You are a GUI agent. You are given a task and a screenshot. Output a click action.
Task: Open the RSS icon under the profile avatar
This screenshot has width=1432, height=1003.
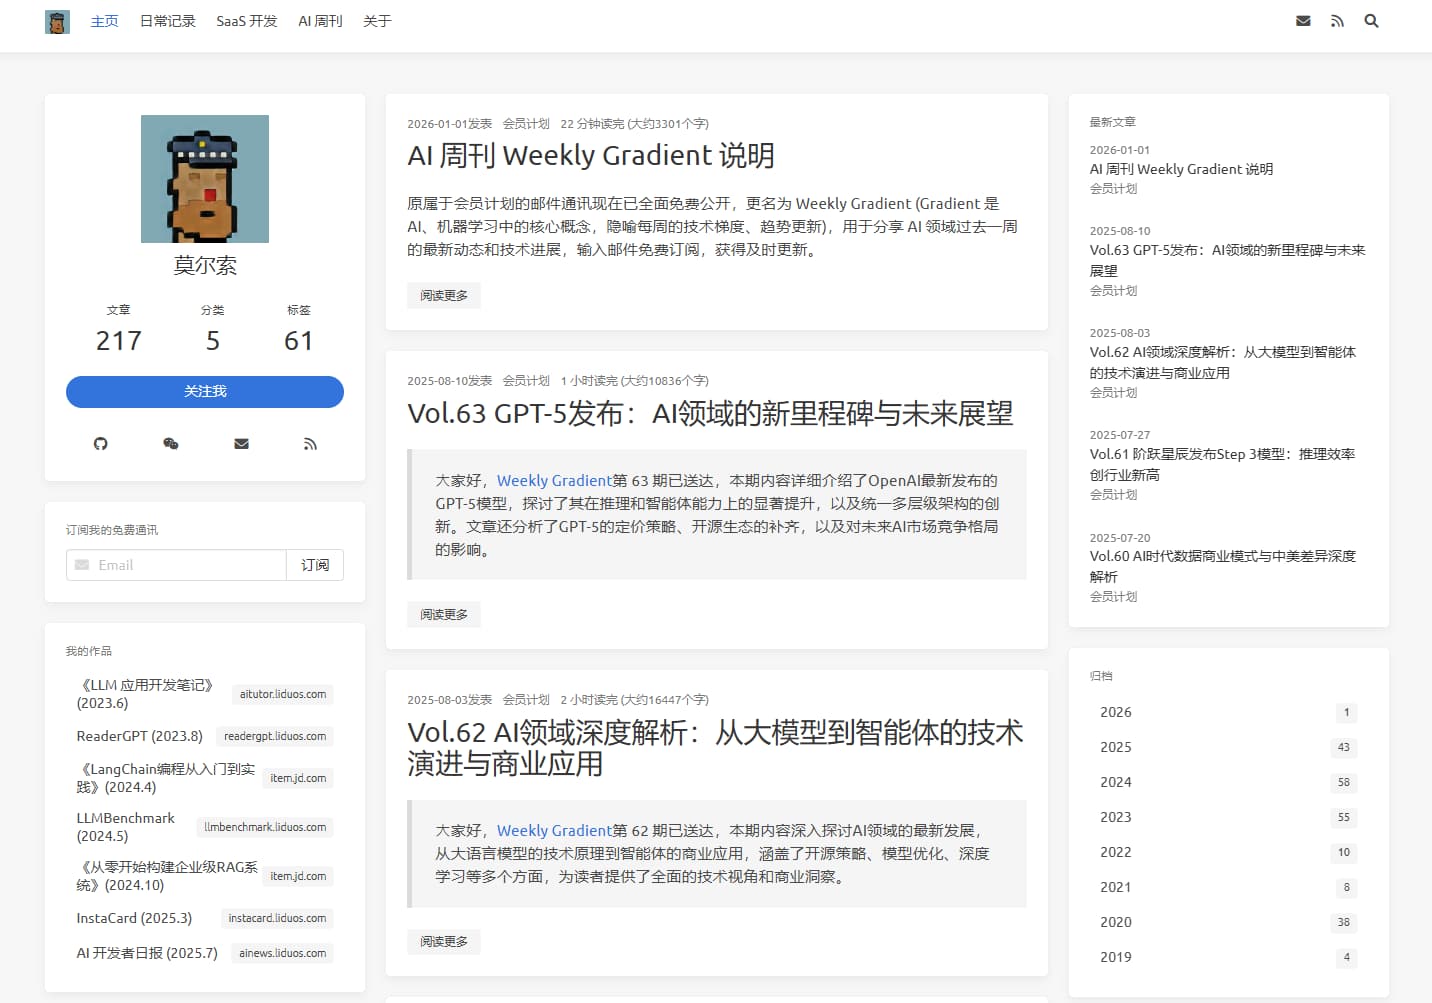[x=310, y=443]
